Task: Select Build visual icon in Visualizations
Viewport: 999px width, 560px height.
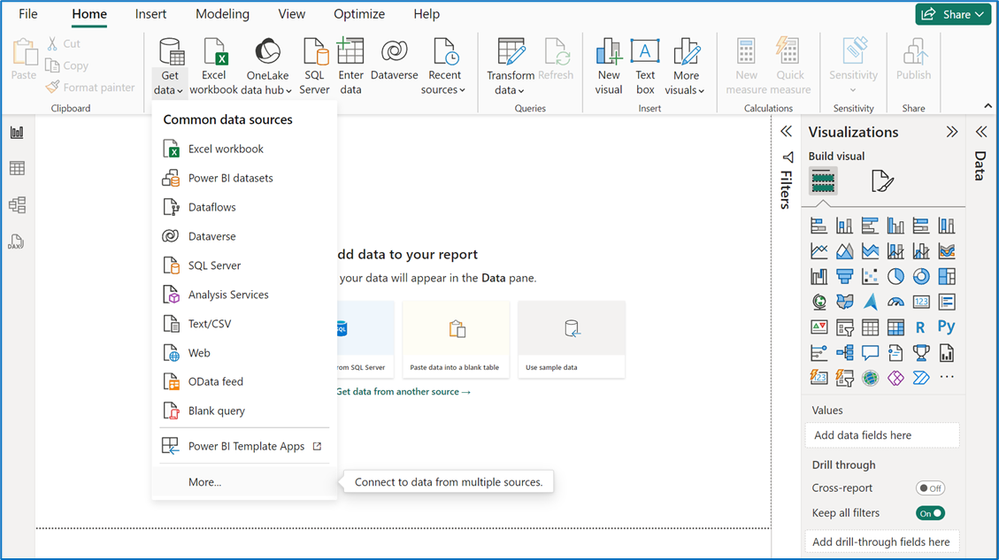Action: pos(823,181)
